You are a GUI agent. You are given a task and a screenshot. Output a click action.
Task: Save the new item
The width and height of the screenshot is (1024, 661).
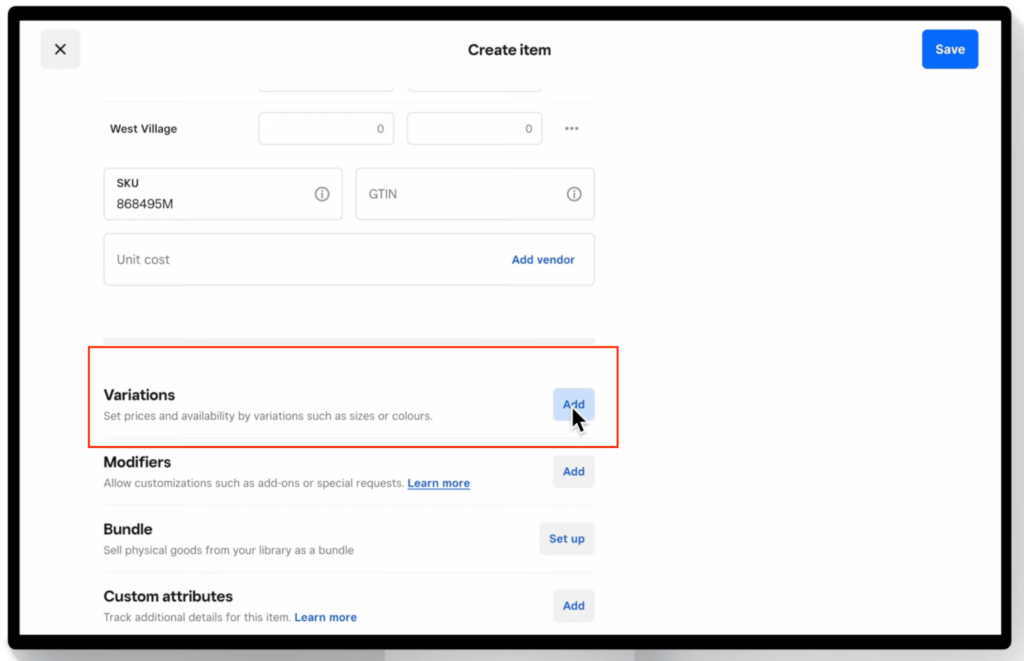coord(949,48)
